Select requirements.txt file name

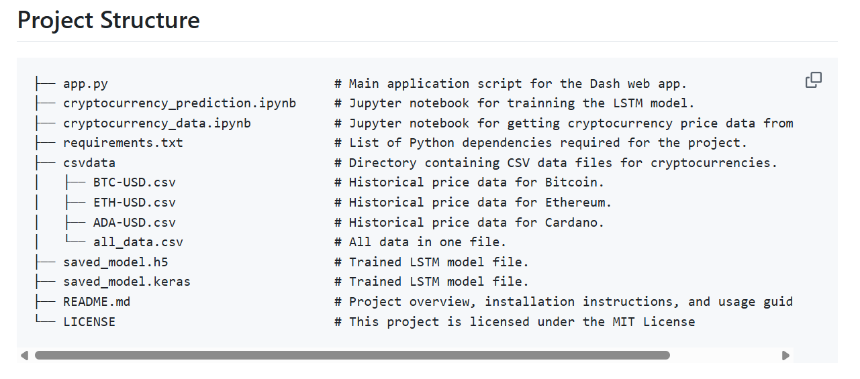click(123, 143)
